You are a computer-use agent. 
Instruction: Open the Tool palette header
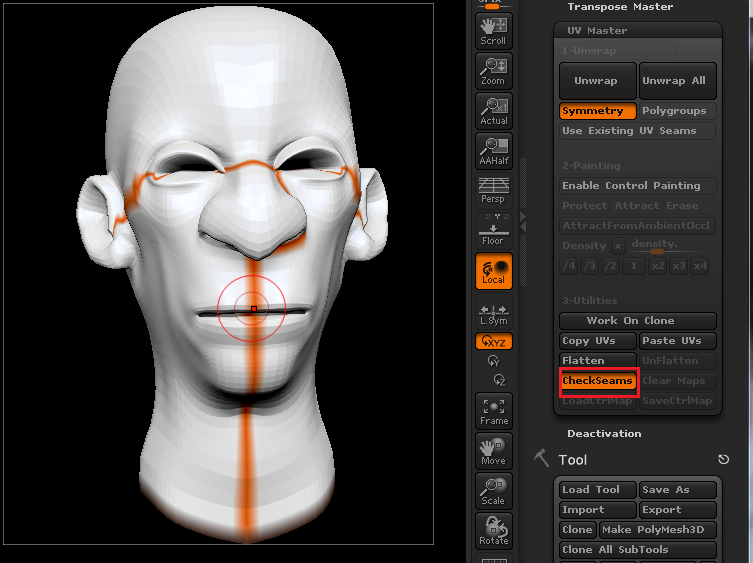pos(573,460)
